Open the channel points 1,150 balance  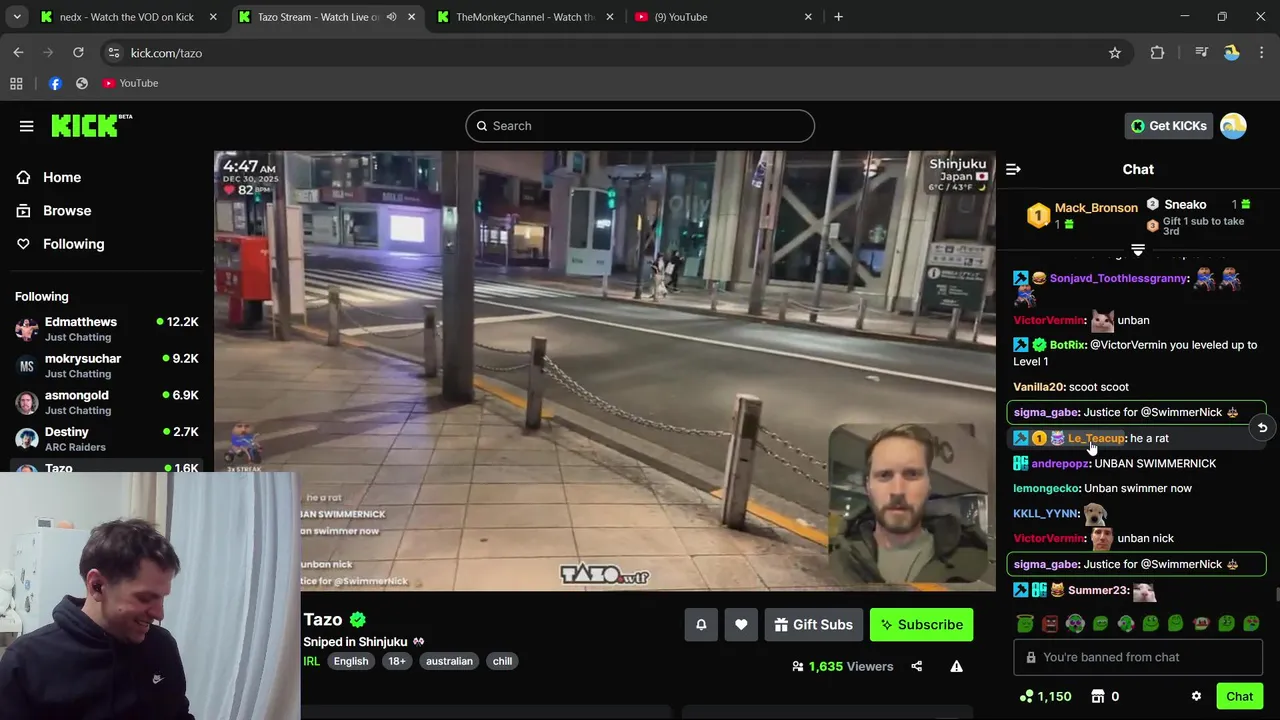(1045, 696)
